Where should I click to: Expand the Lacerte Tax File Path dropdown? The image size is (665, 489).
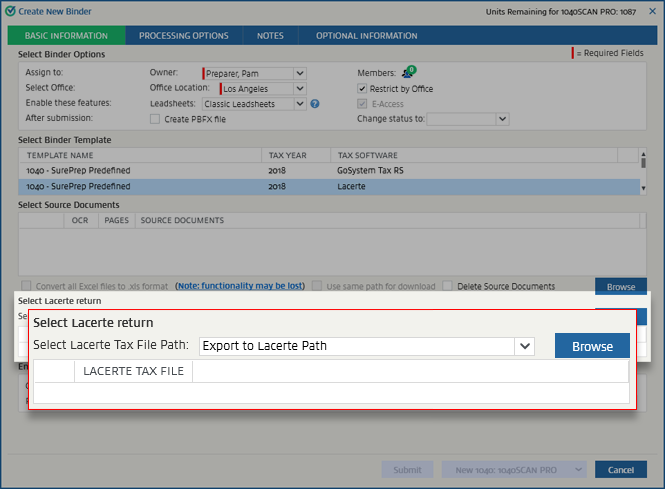click(525, 346)
